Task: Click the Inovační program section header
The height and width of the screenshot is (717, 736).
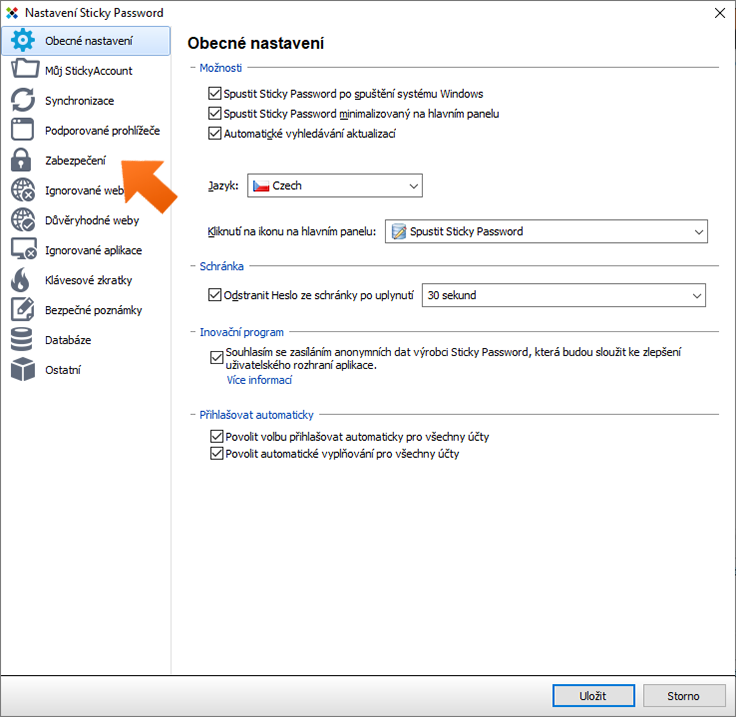Action: tap(242, 332)
